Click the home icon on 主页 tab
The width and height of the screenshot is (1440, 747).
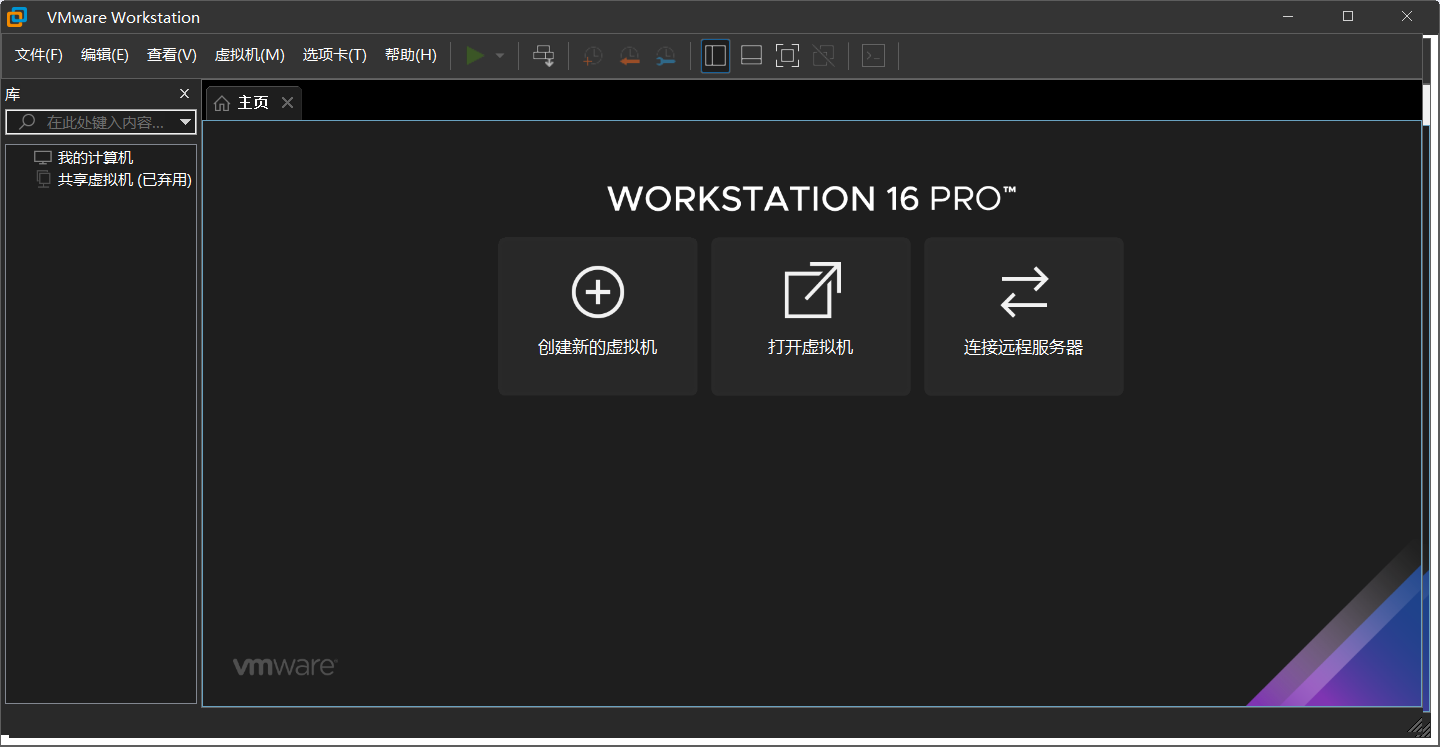coord(222,103)
